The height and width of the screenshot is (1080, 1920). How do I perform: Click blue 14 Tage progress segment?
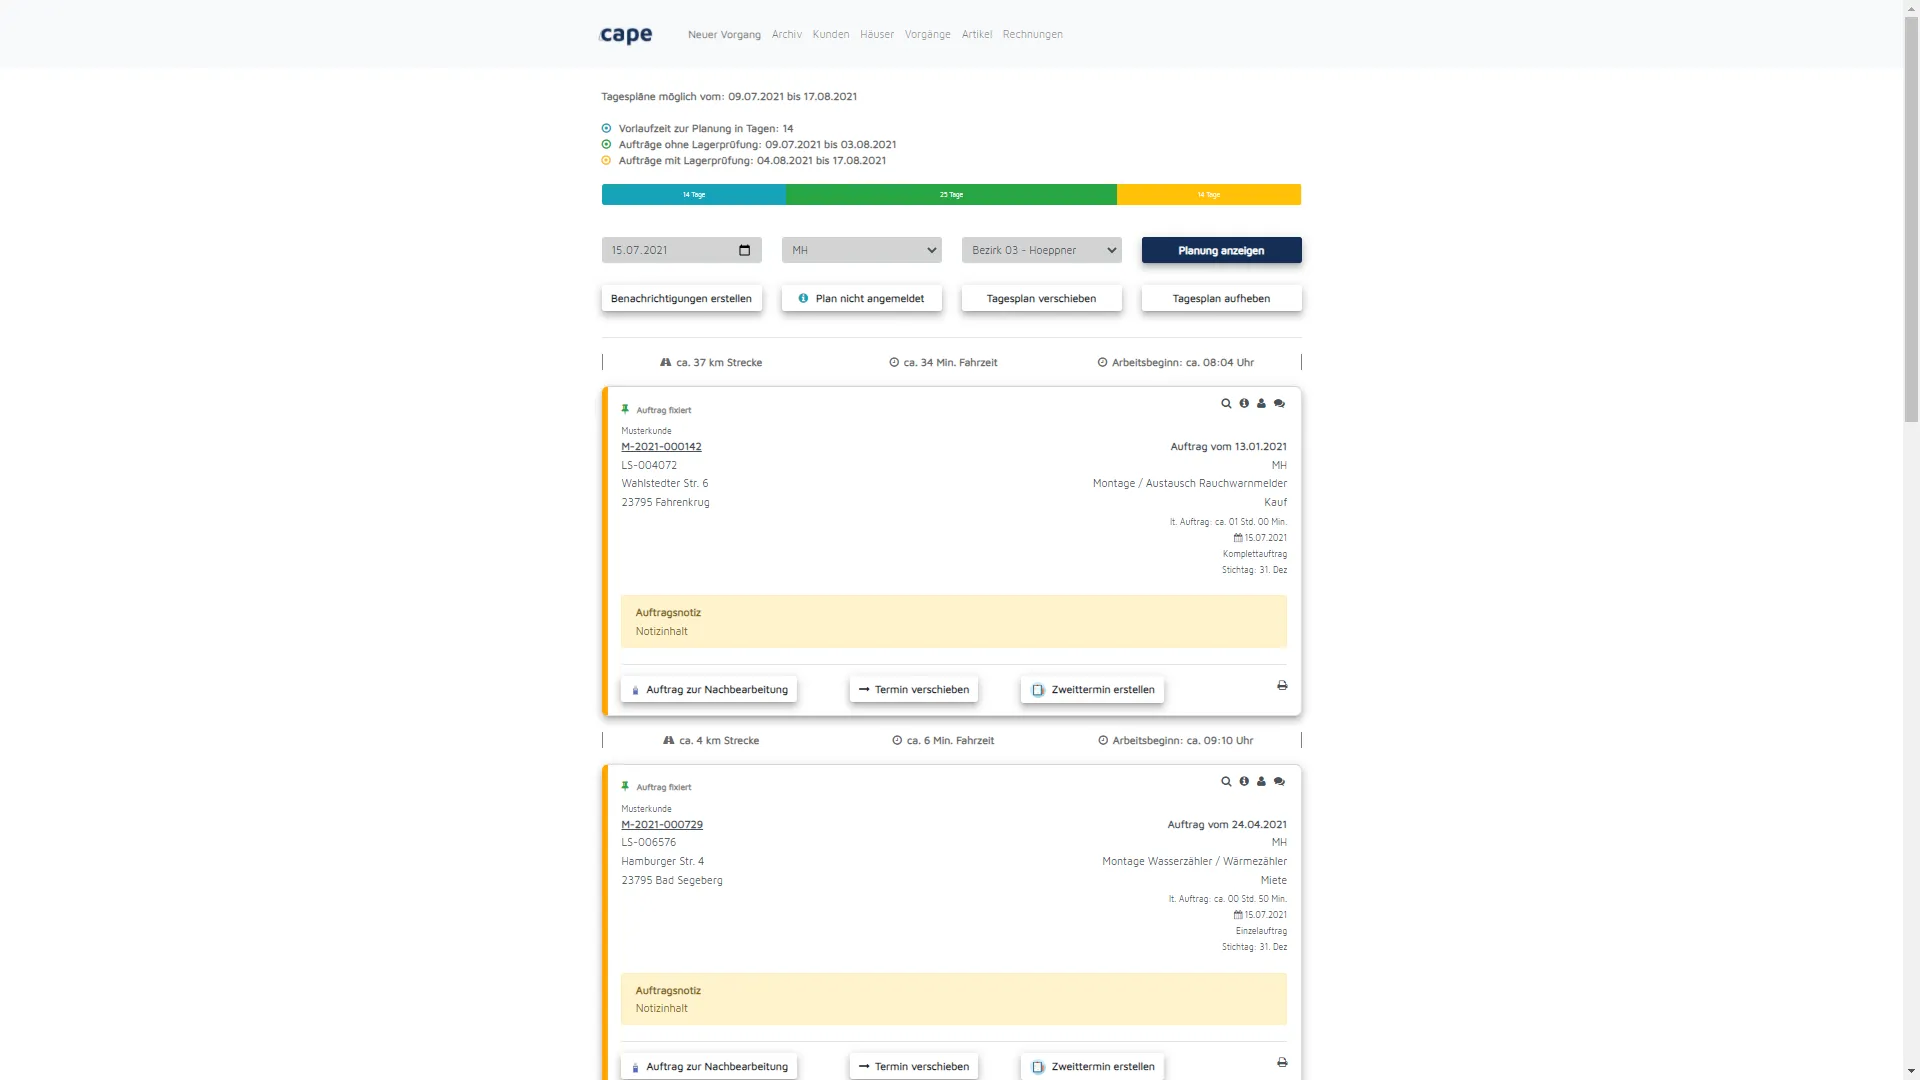(x=694, y=195)
